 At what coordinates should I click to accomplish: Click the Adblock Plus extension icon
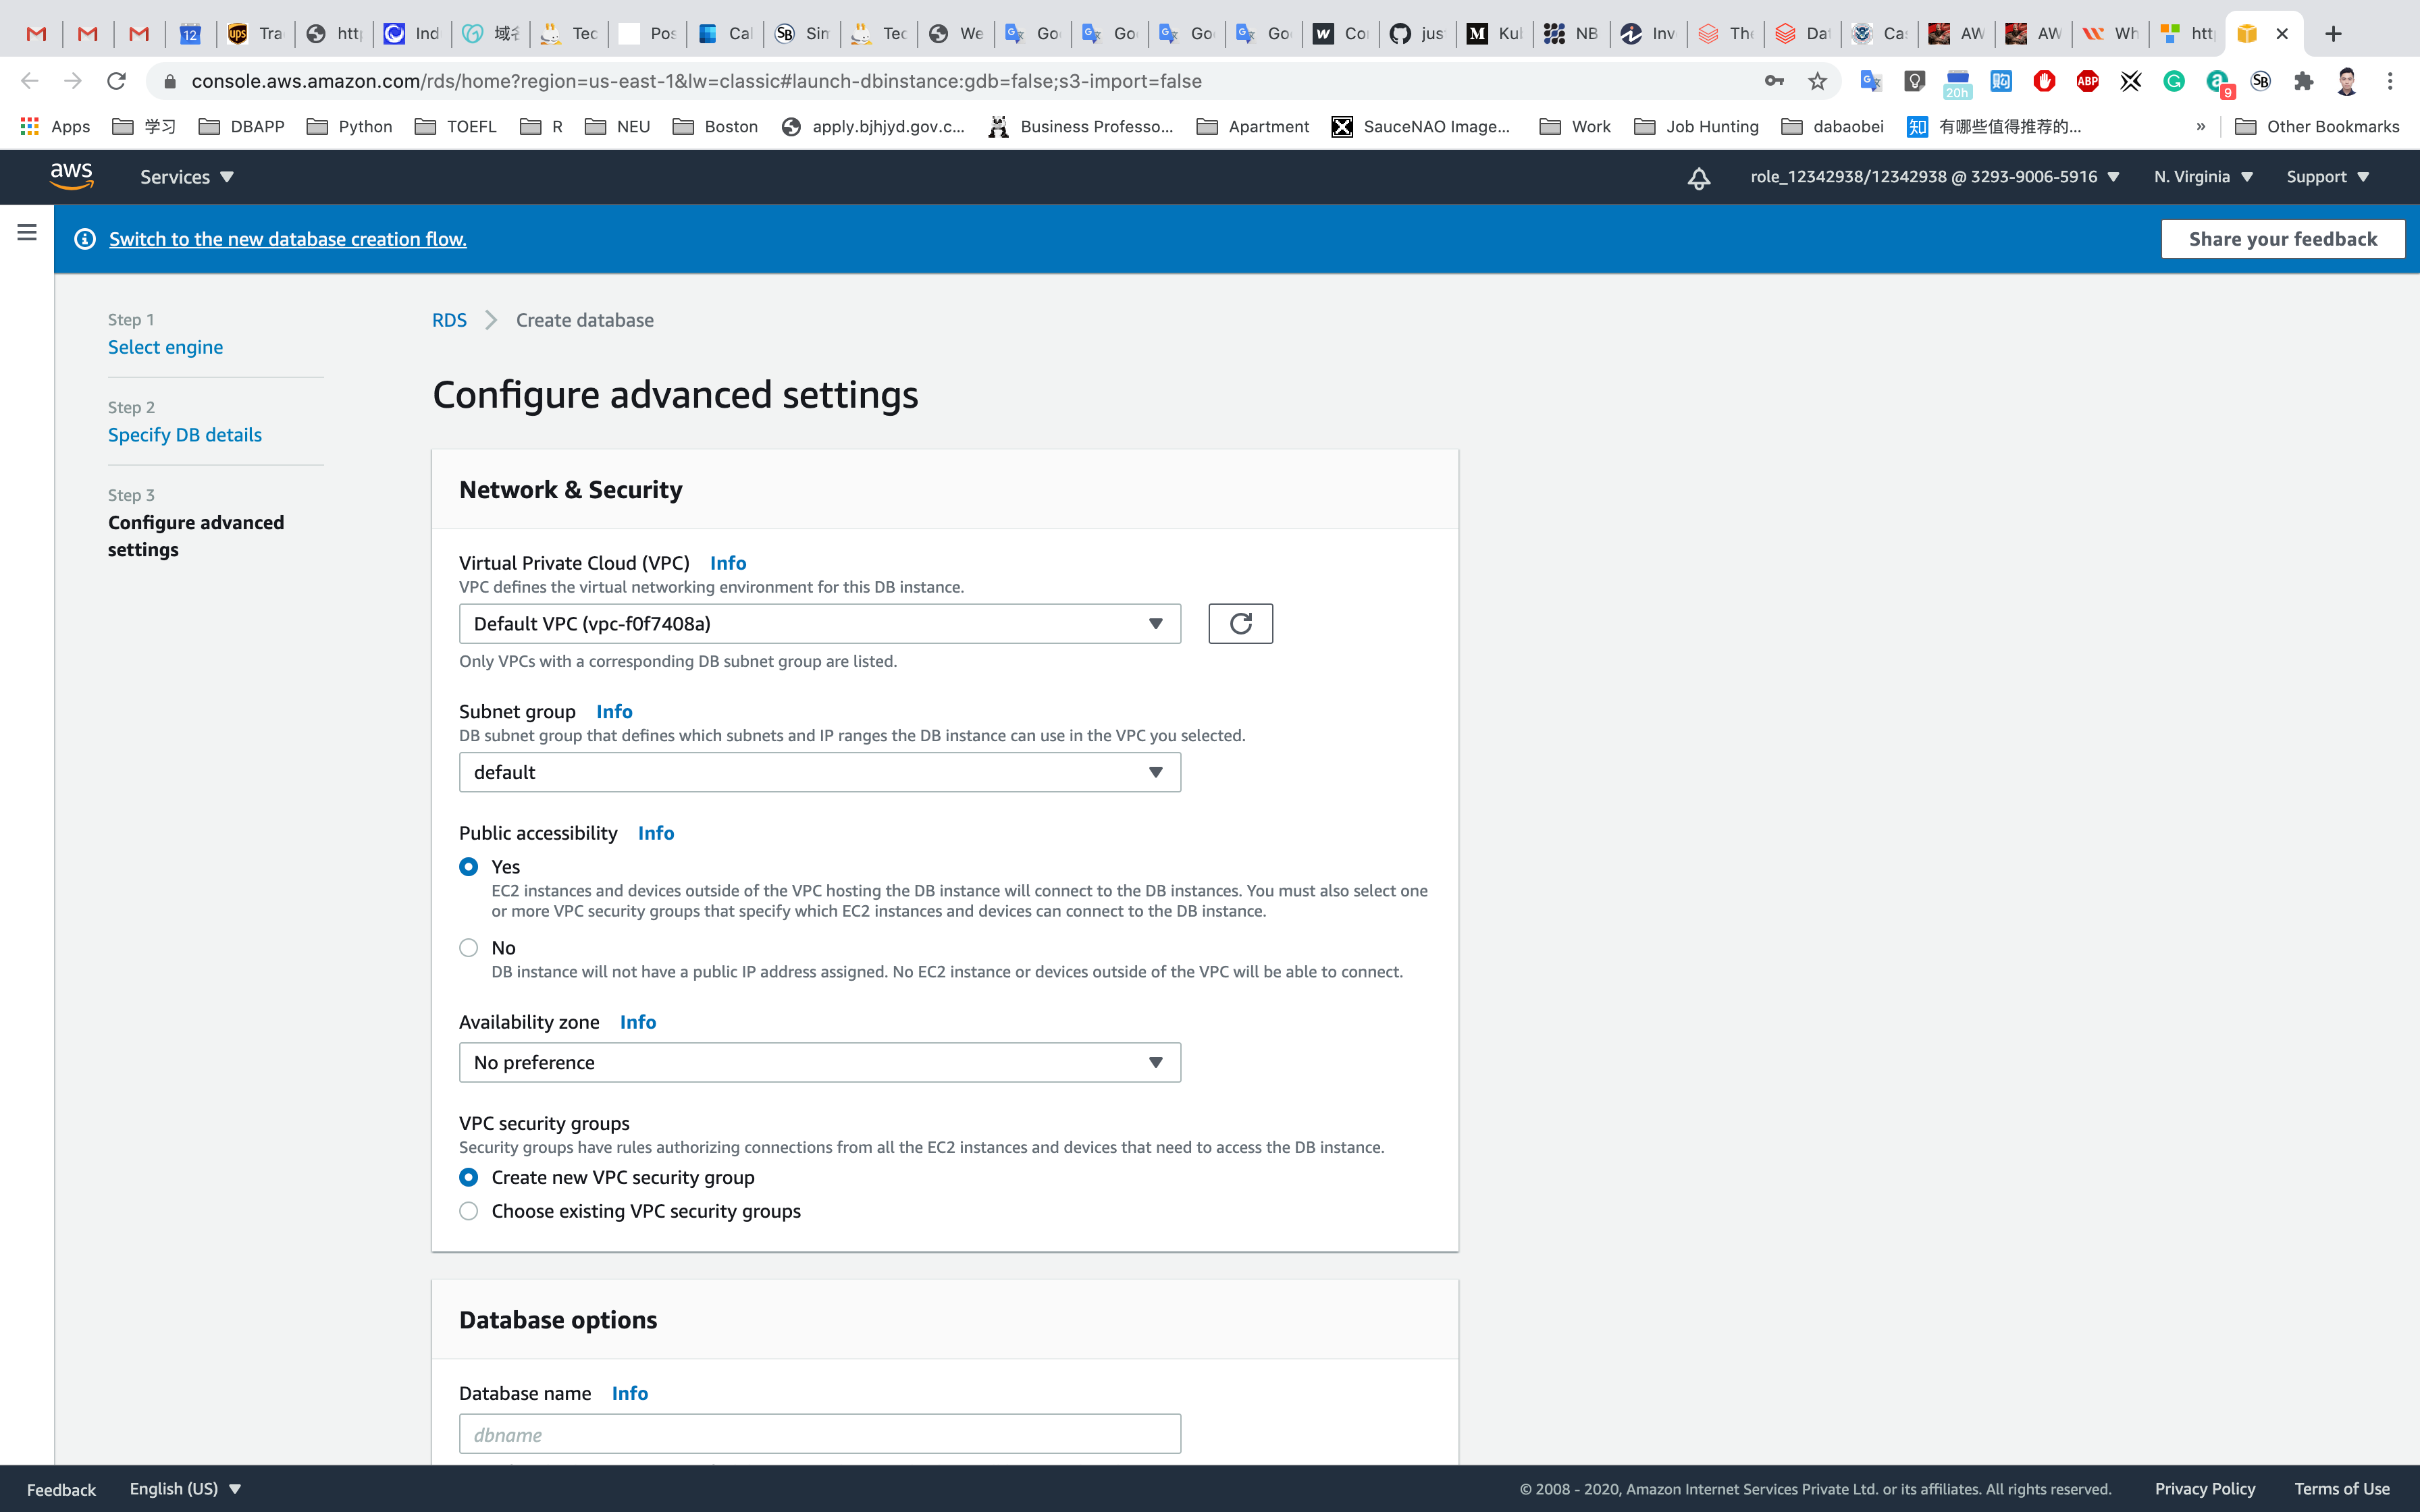coord(2087,81)
